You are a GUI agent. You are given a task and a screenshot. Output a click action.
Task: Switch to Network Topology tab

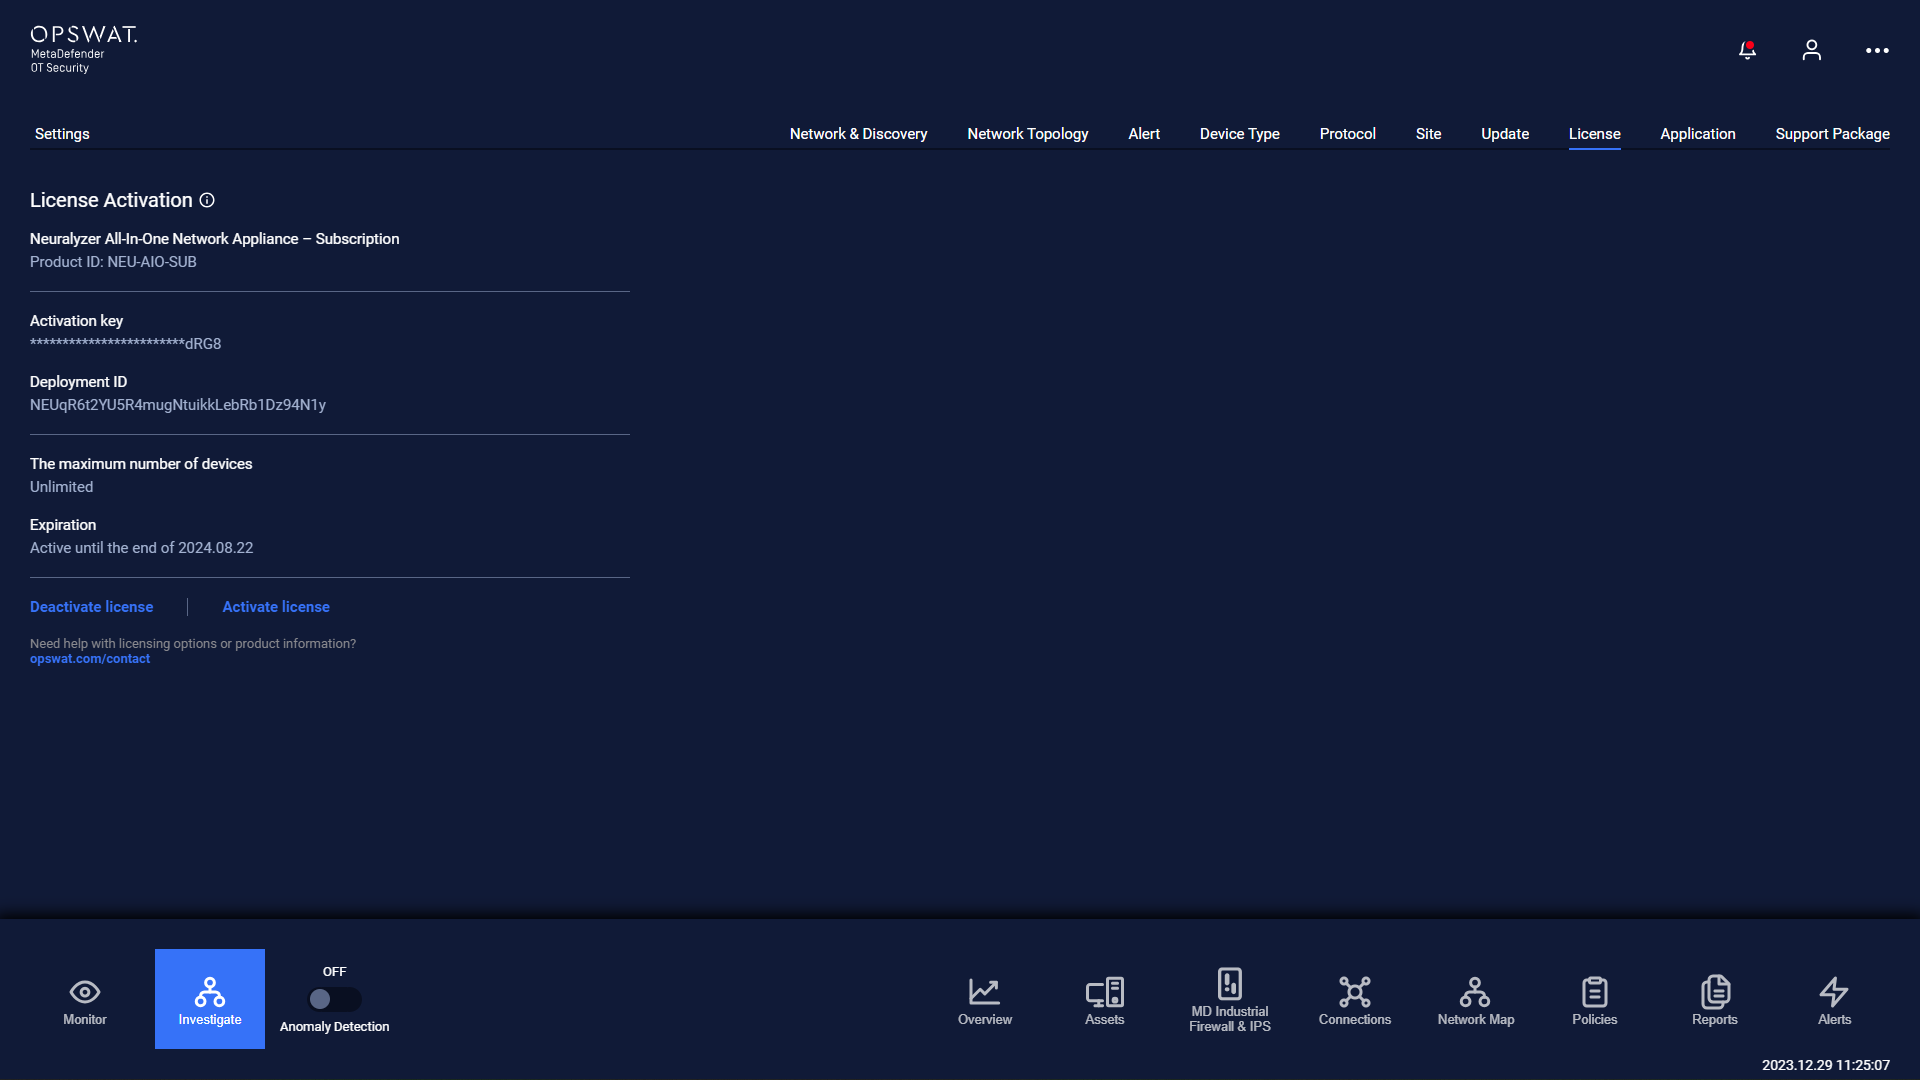[1027, 134]
